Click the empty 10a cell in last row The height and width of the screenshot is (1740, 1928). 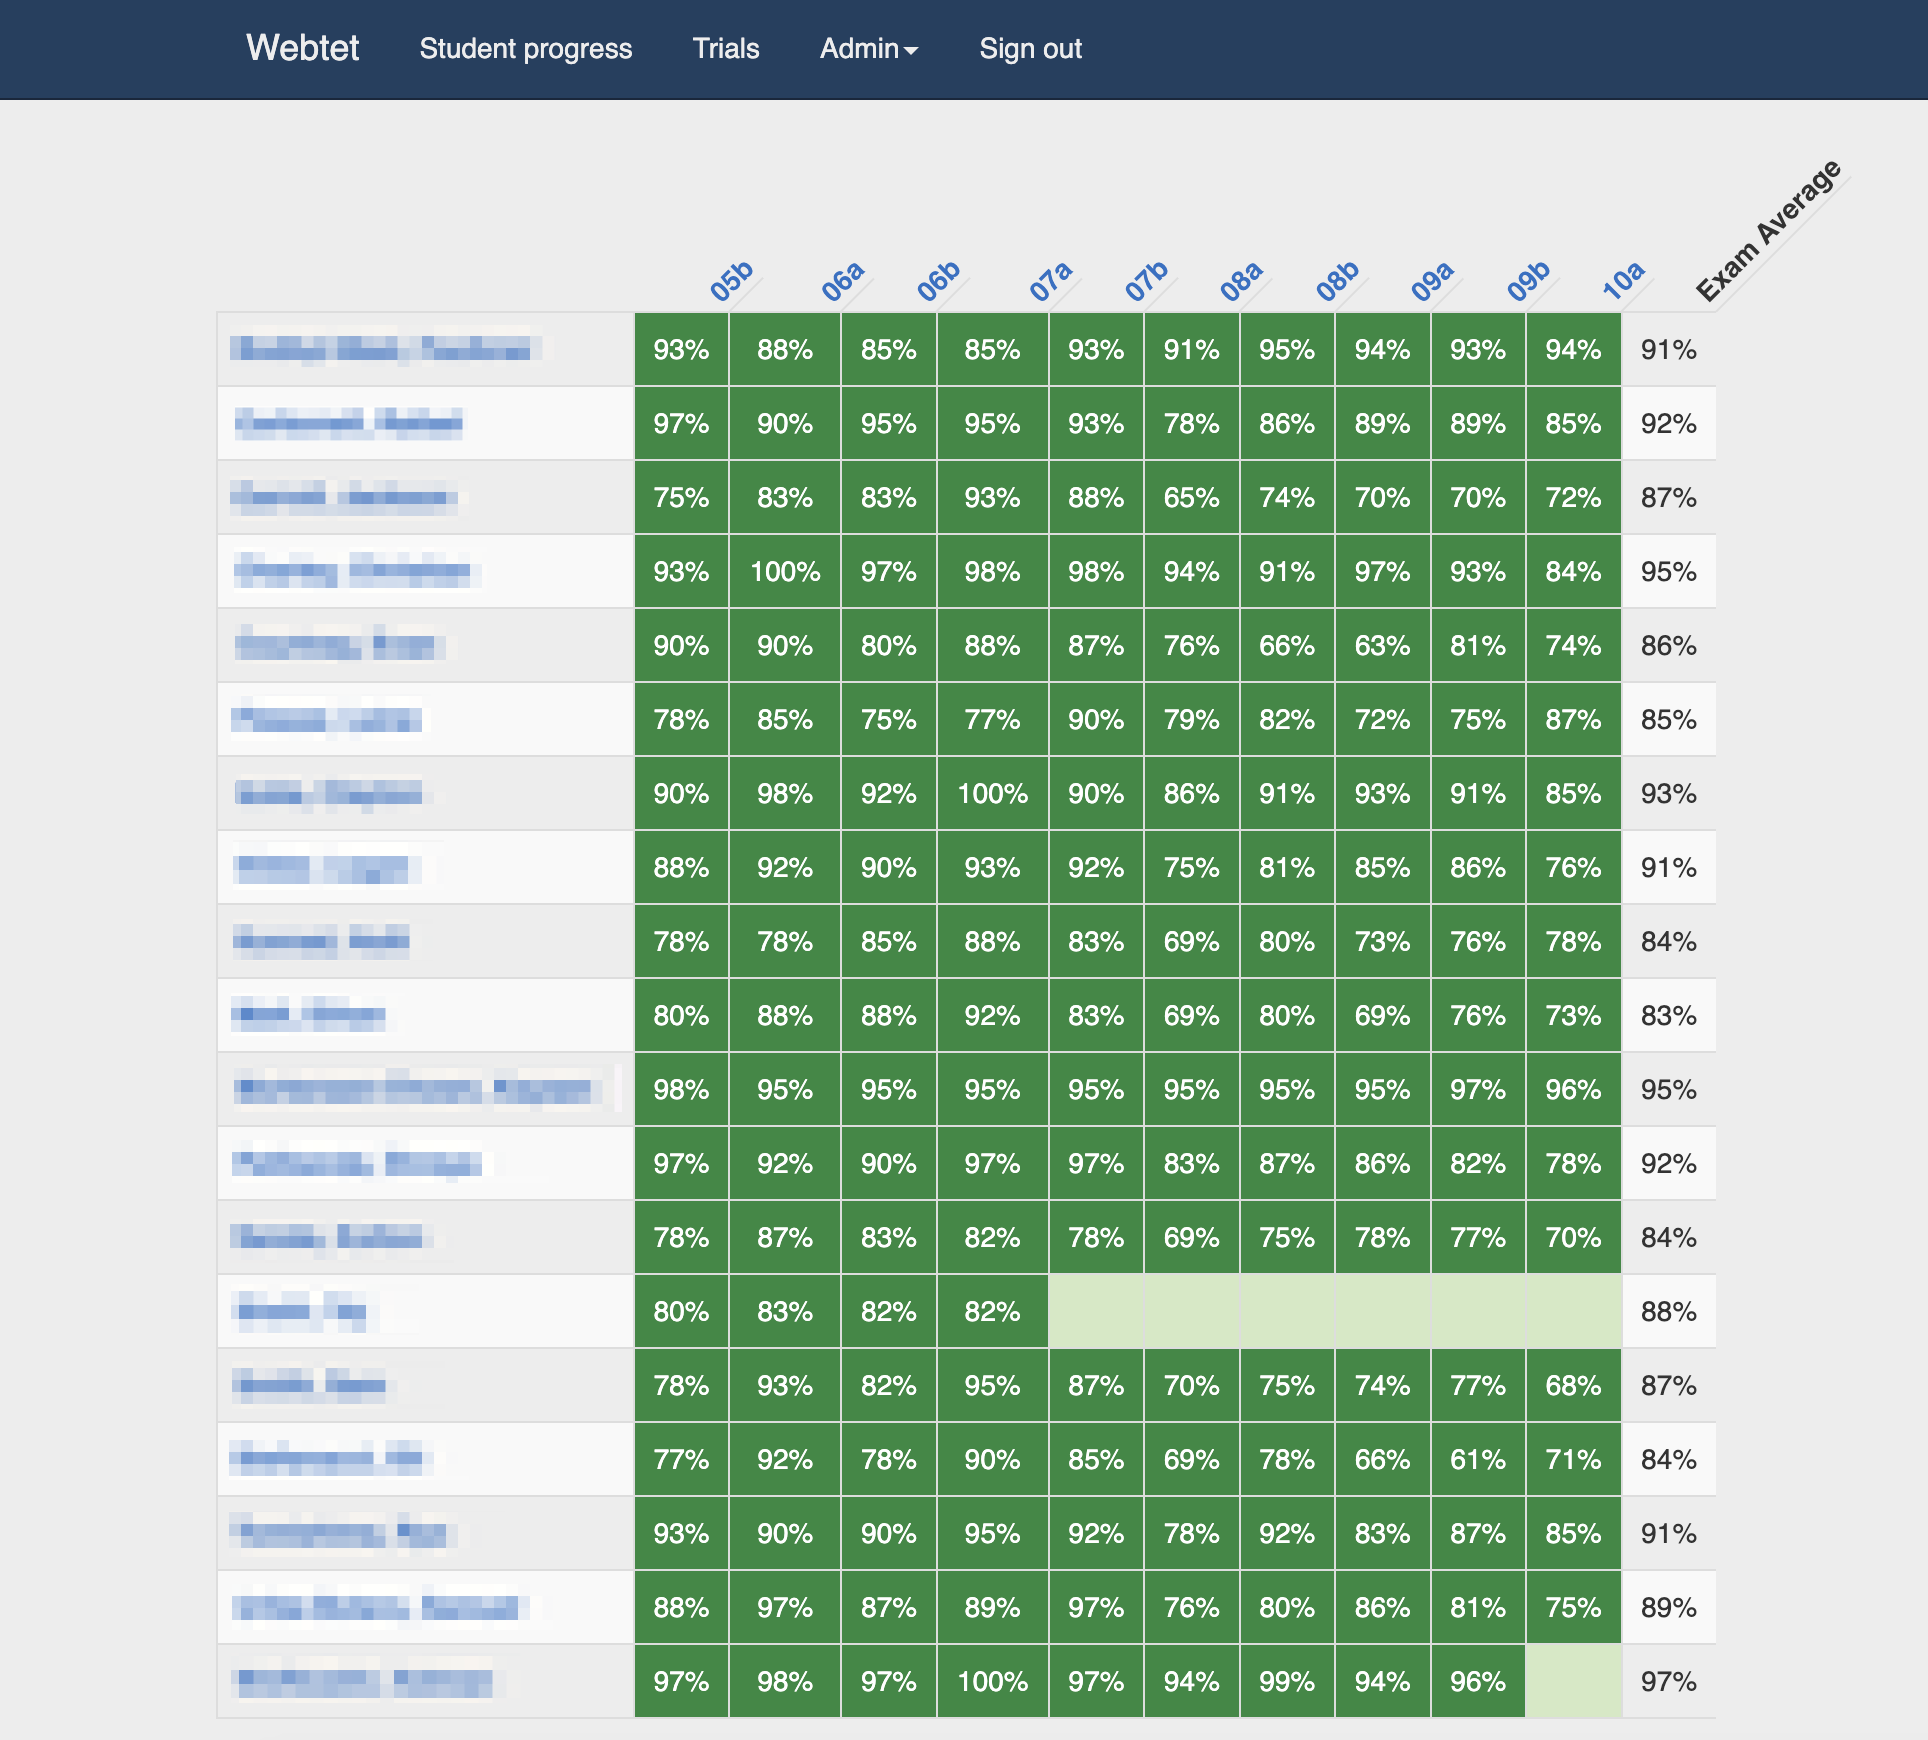tap(1574, 1681)
